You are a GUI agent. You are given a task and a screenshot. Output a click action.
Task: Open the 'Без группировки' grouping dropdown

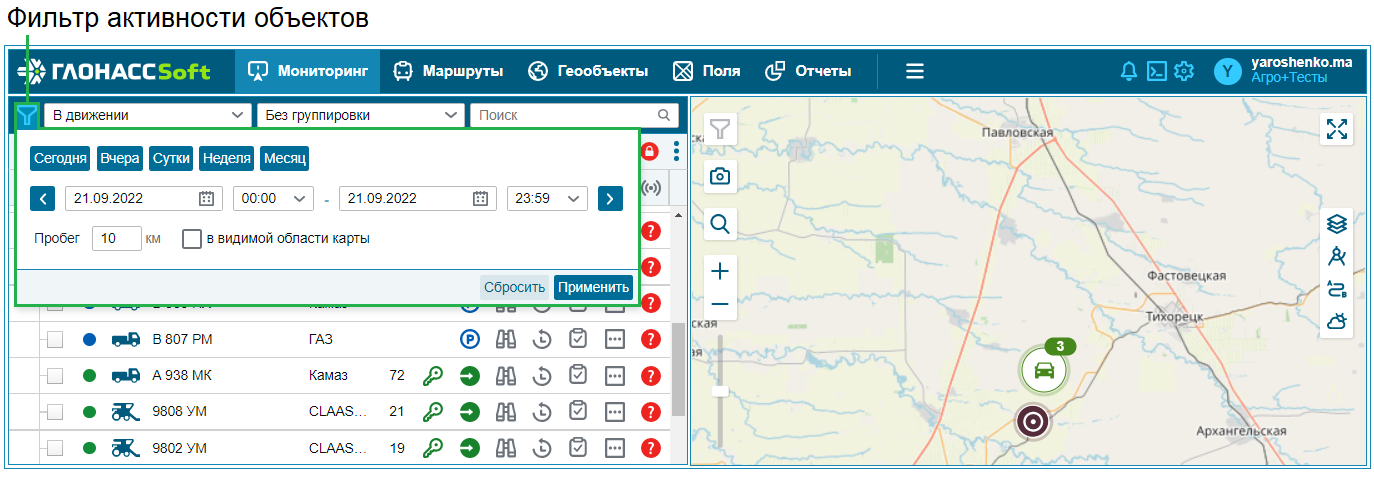[361, 115]
